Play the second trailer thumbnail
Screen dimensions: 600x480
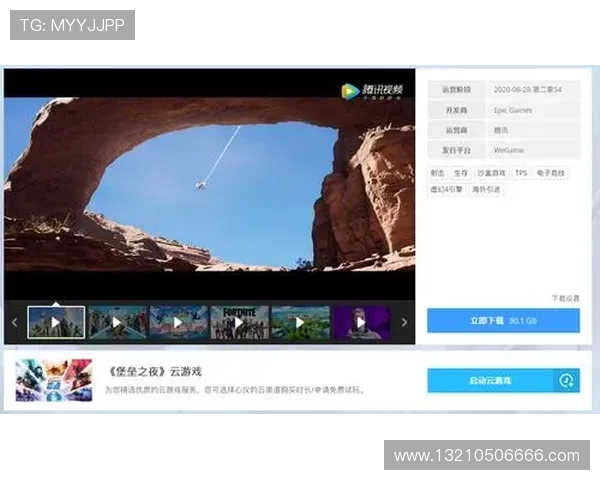[x=117, y=322]
